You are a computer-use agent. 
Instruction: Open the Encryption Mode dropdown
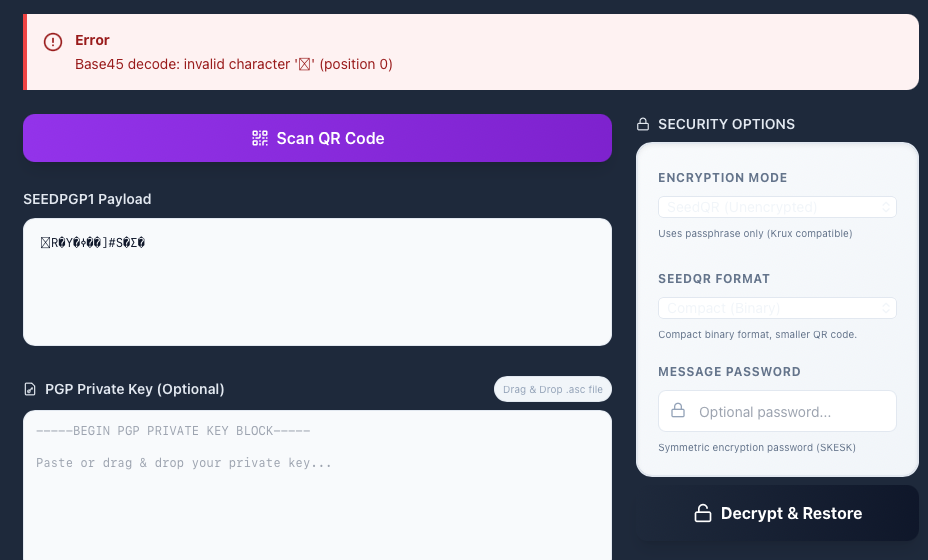point(777,207)
